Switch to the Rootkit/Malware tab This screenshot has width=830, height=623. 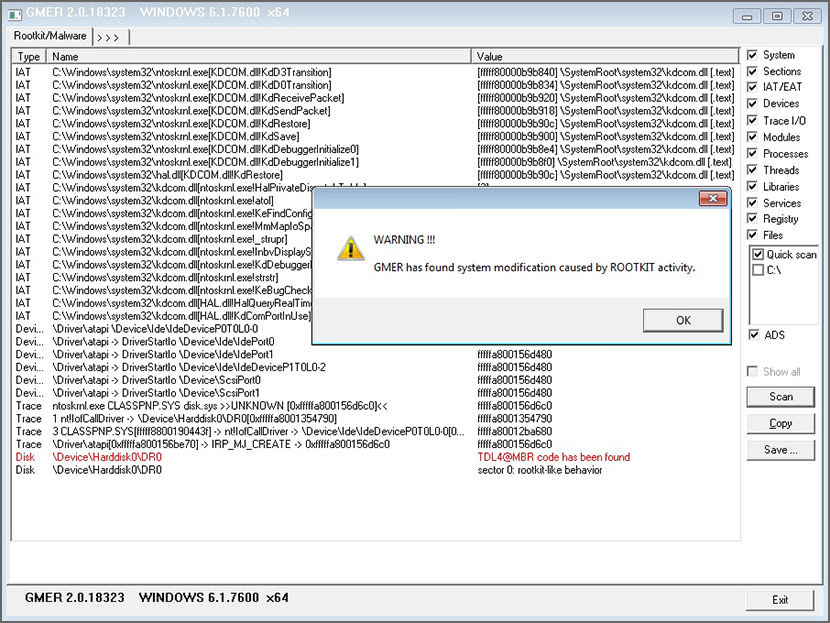click(50, 36)
